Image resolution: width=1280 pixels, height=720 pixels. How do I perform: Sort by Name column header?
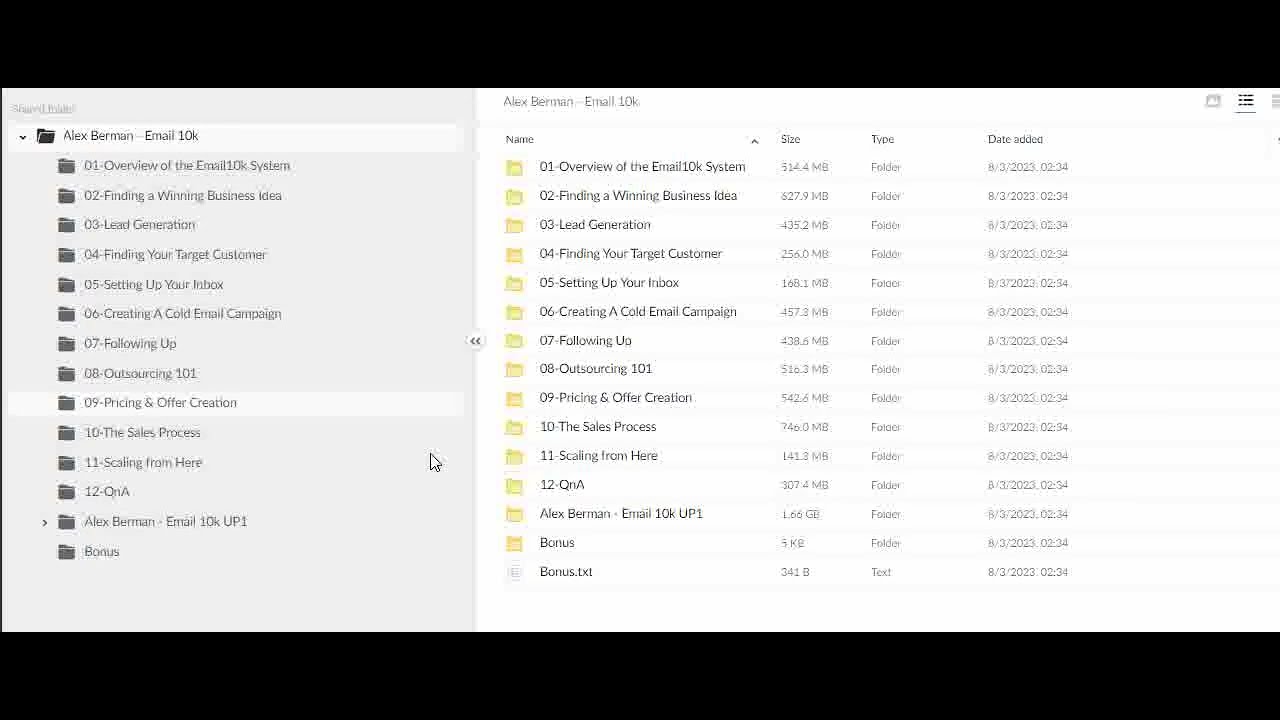[x=520, y=139]
